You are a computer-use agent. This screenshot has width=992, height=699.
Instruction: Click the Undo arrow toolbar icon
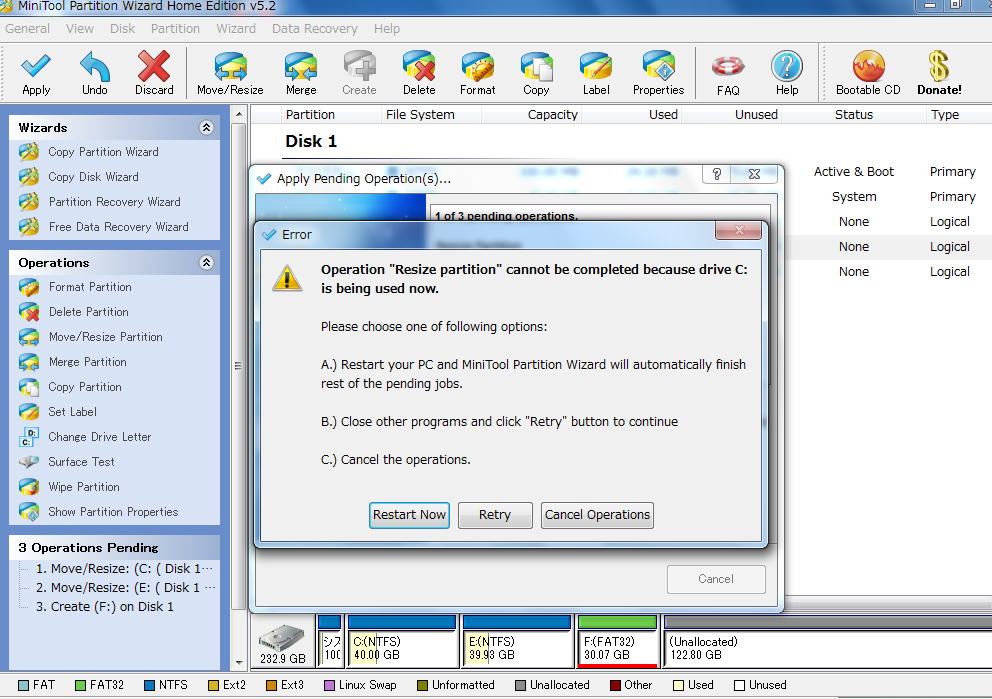(x=95, y=66)
